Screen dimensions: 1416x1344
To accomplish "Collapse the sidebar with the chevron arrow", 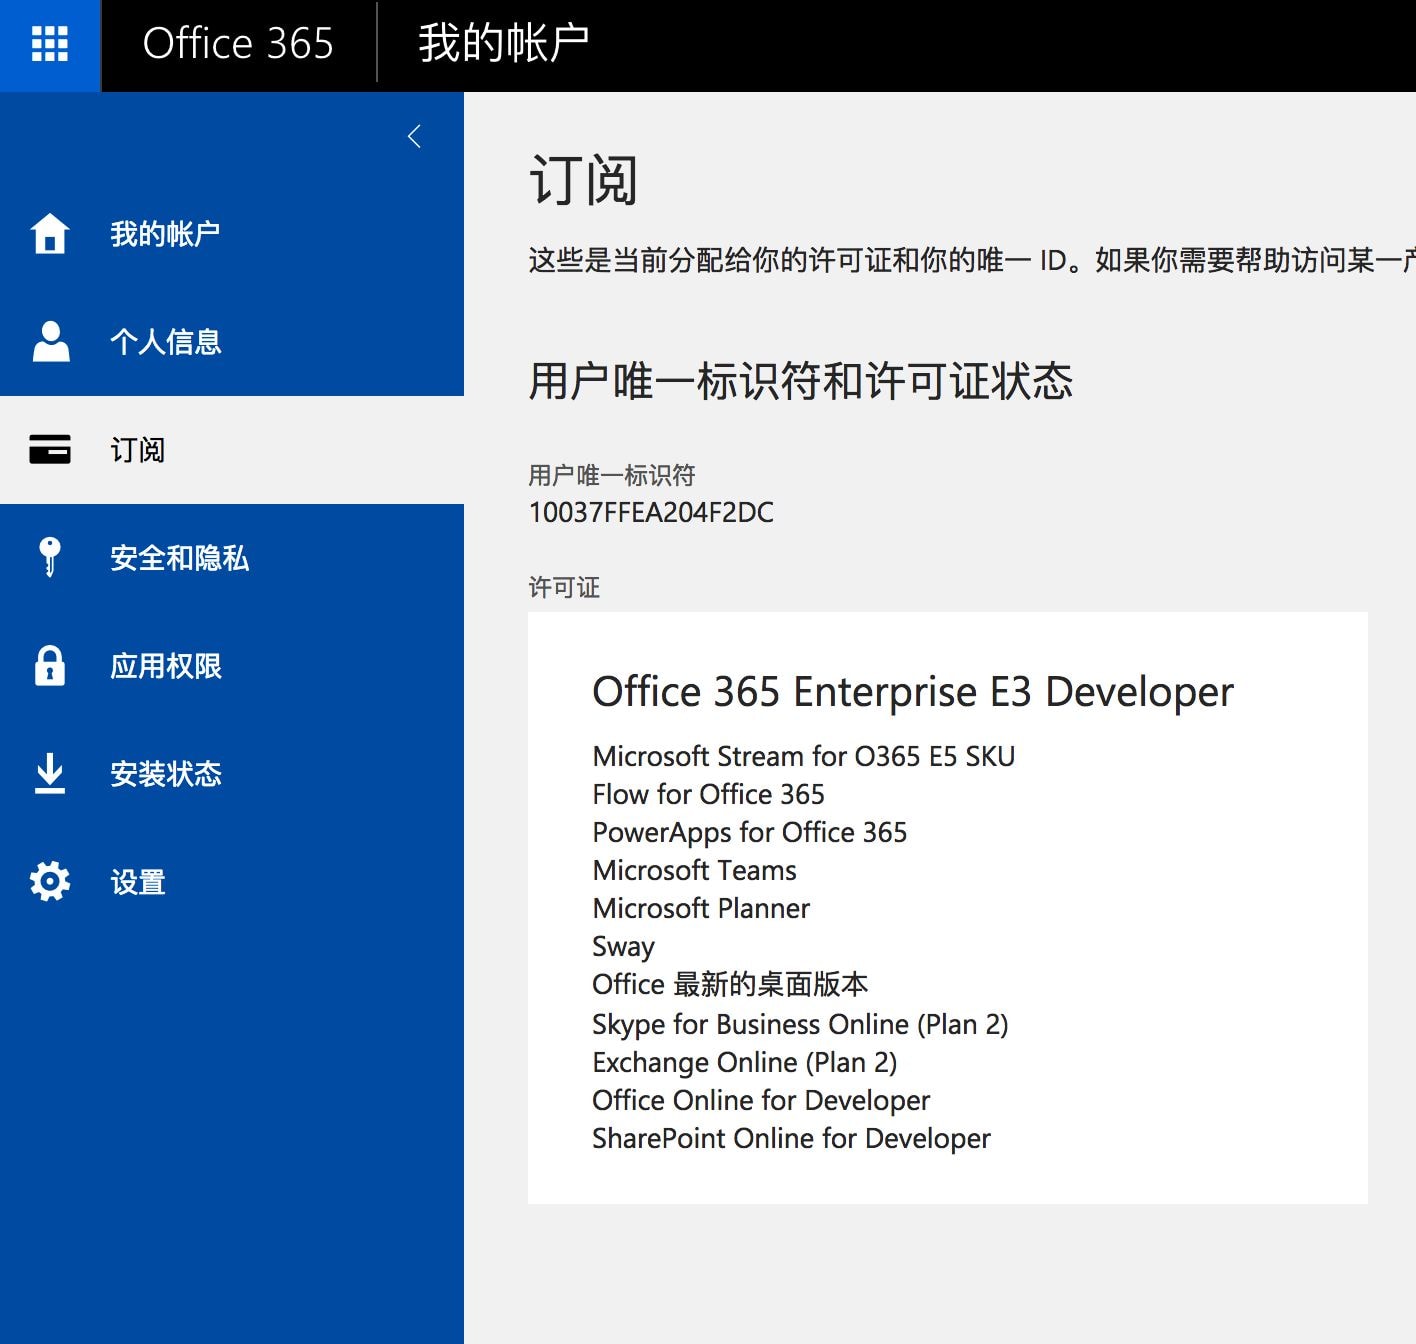I will pyautogui.click(x=415, y=137).
